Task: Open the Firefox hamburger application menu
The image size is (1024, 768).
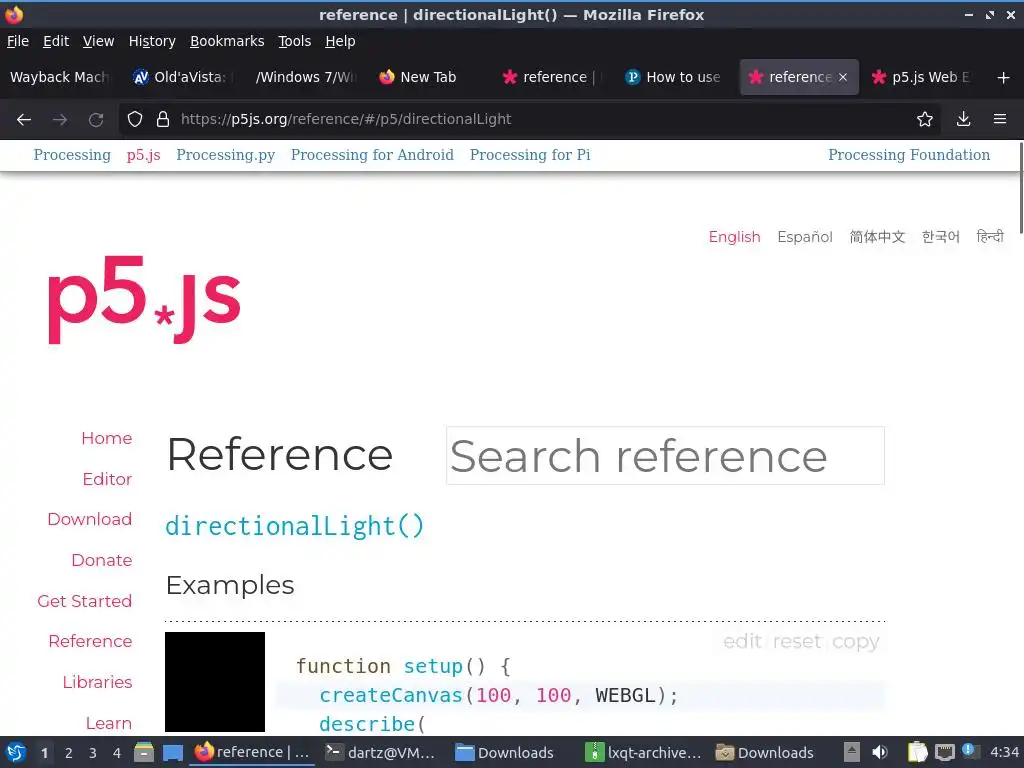Action: coord(1000,120)
